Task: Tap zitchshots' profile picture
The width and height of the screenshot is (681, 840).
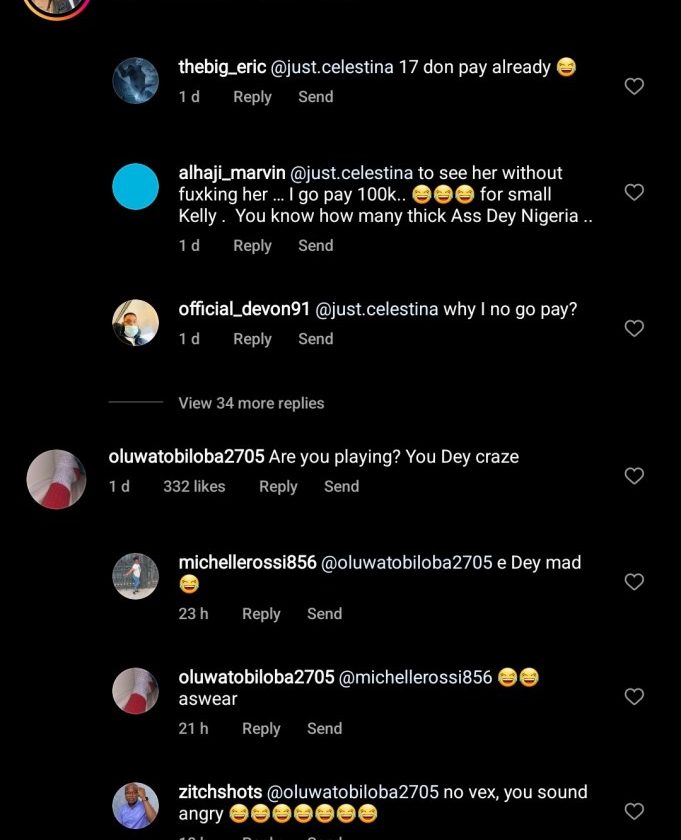Action: click(135, 805)
